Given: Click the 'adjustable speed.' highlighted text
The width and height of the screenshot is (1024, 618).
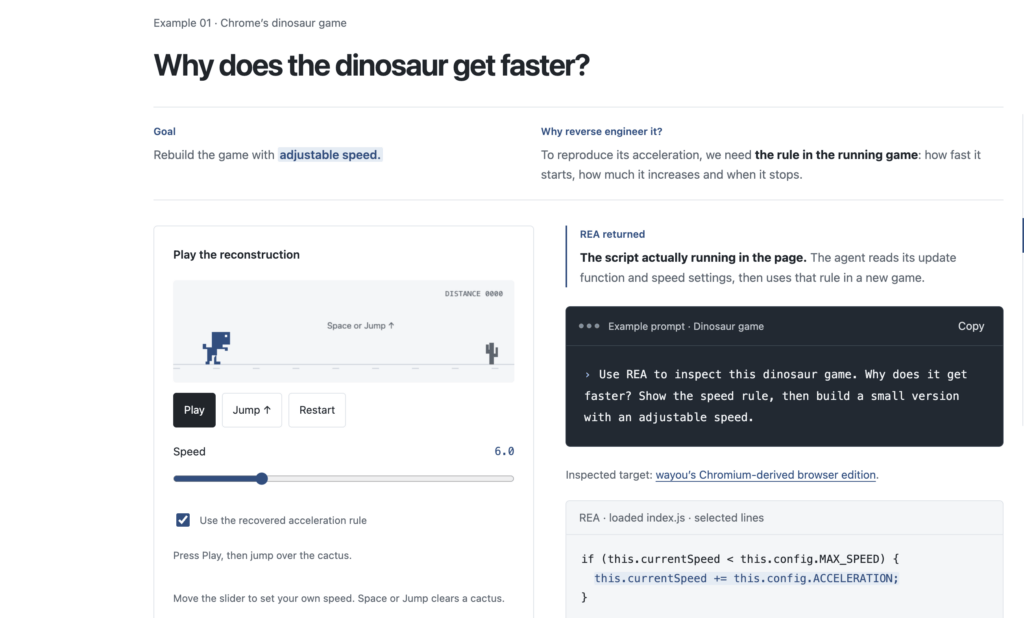Looking at the screenshot, I should point(330,155).
